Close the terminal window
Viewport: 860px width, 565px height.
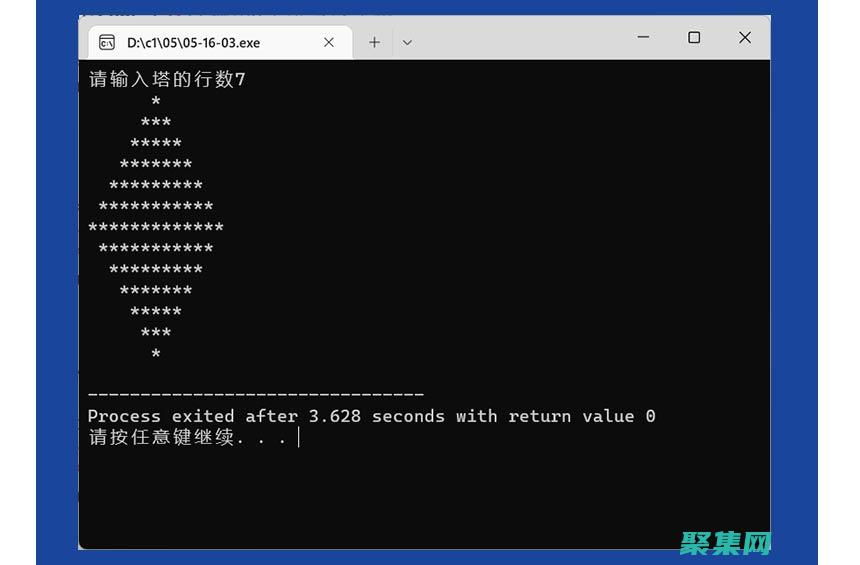point(745,38)
